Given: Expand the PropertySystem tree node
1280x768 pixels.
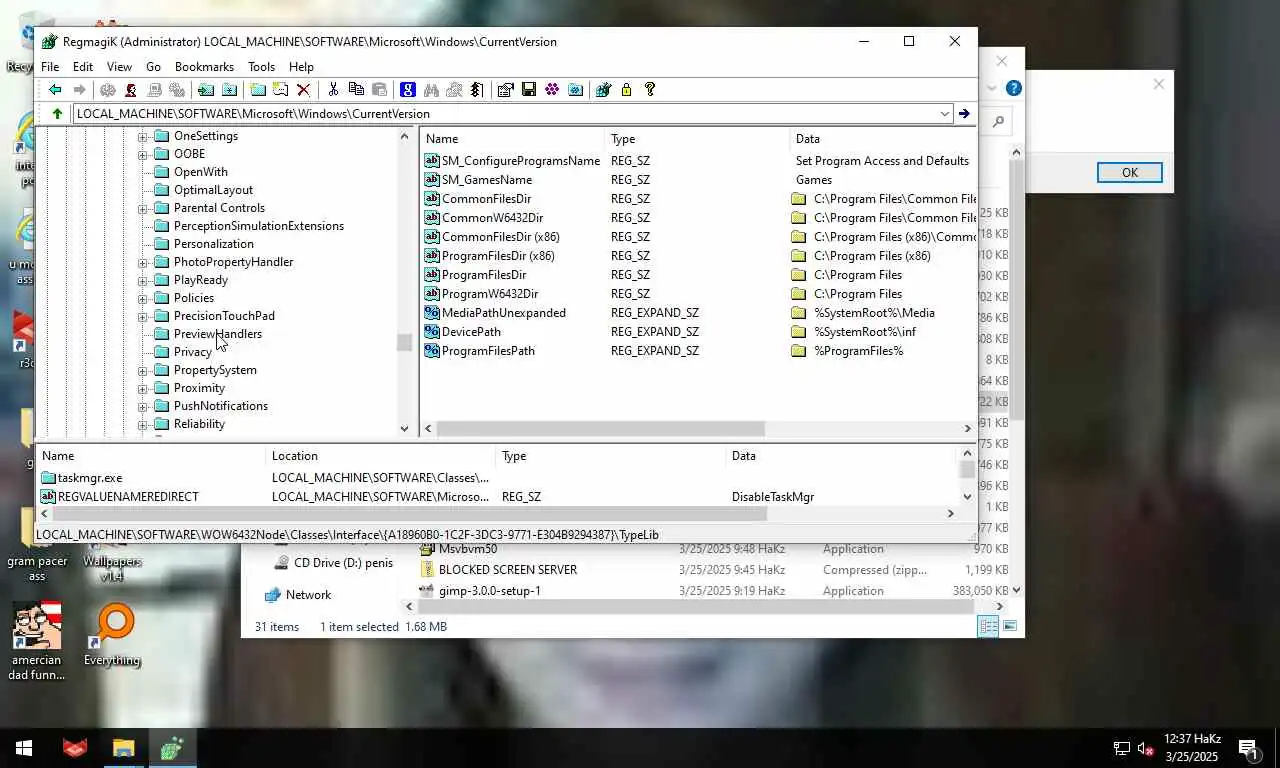Looking at the screenshot, I should [x=142, y=370].
